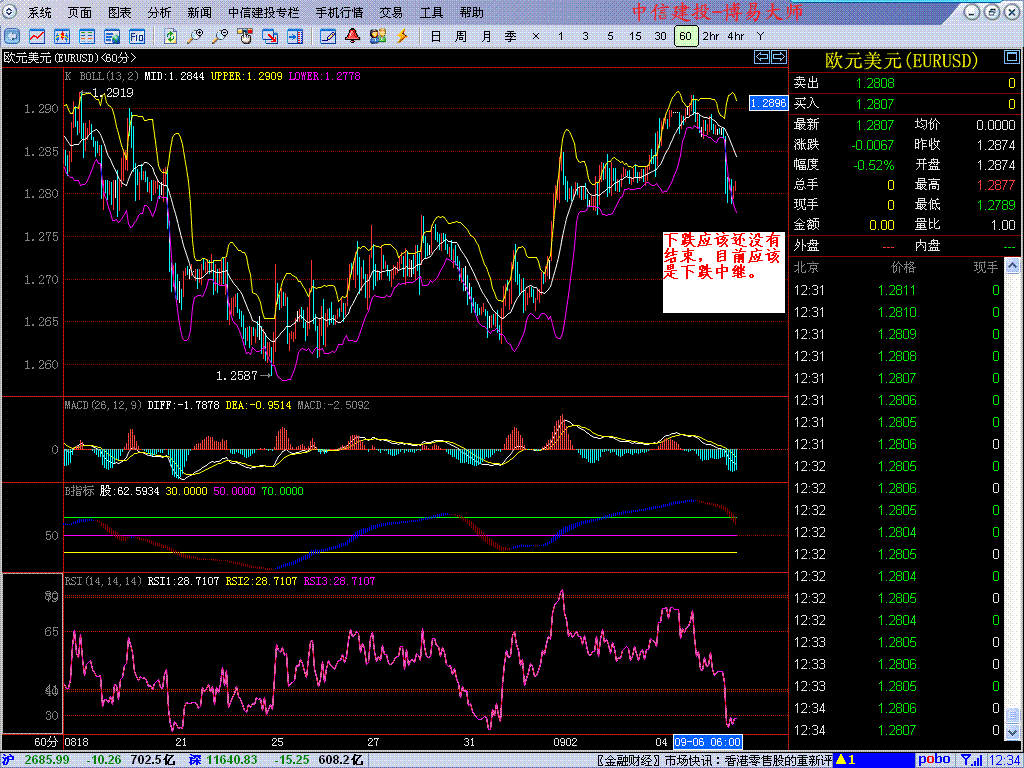
Task: Select the Y yearly period
Action: click(x=760, y=37)
